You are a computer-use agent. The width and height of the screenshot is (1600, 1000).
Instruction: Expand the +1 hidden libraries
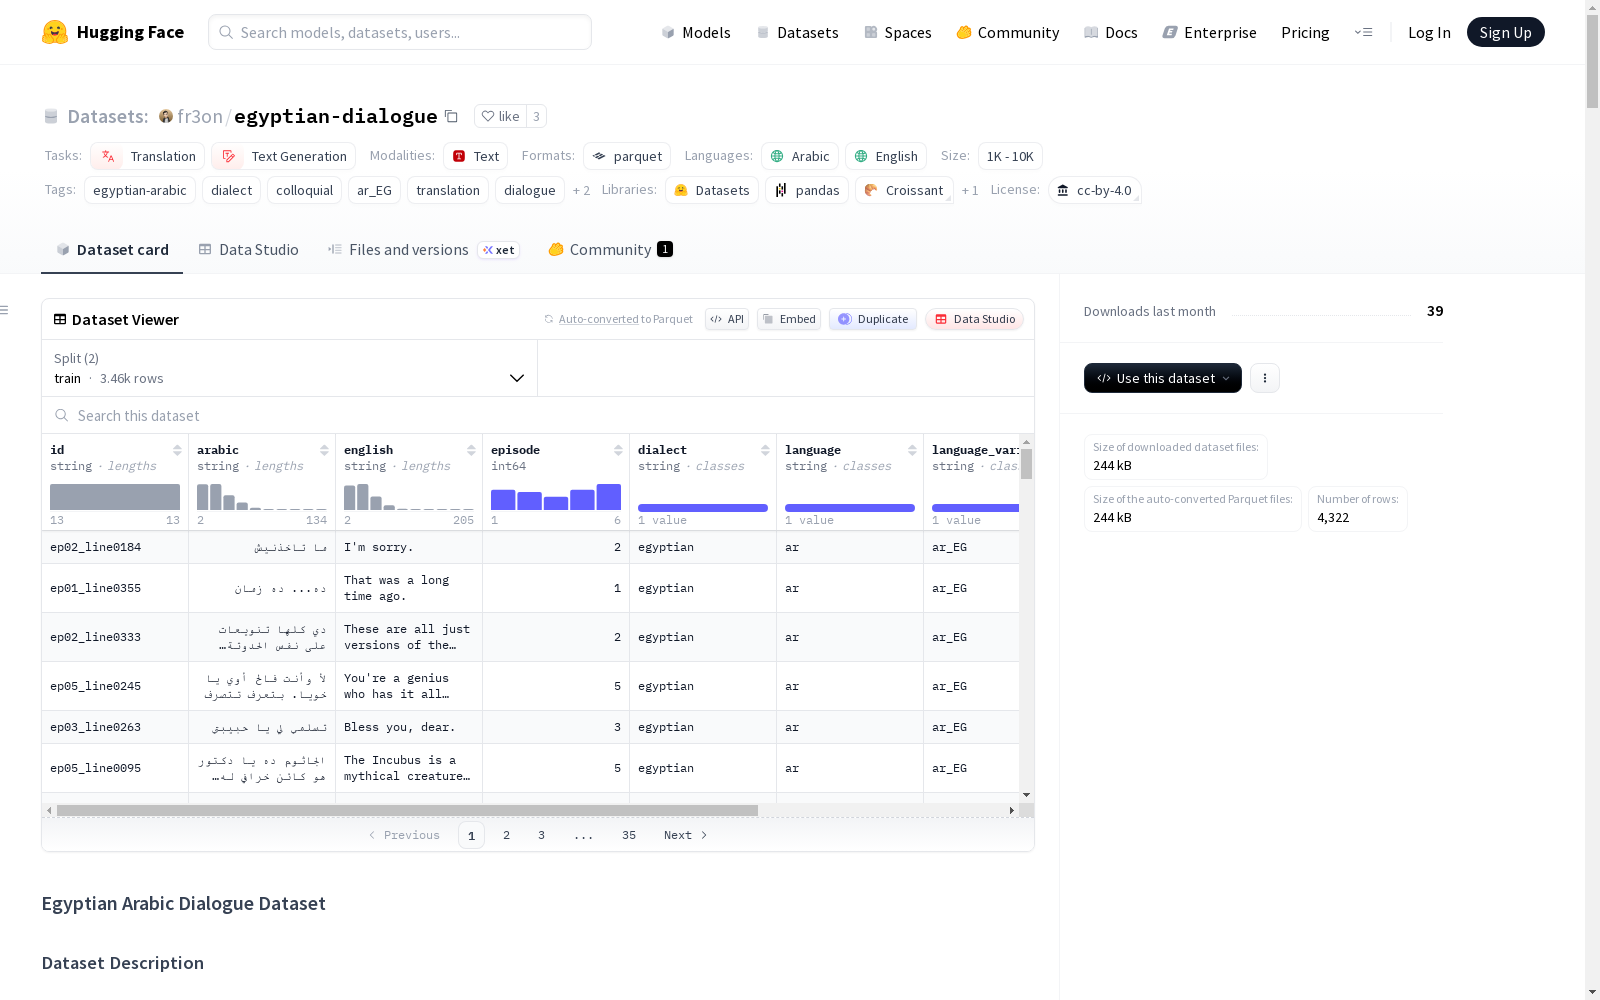point(970,190)
